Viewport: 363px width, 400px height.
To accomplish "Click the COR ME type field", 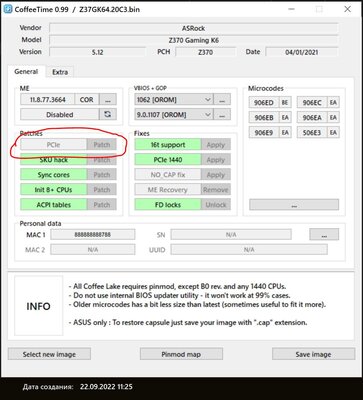I will tap(87, 99).
